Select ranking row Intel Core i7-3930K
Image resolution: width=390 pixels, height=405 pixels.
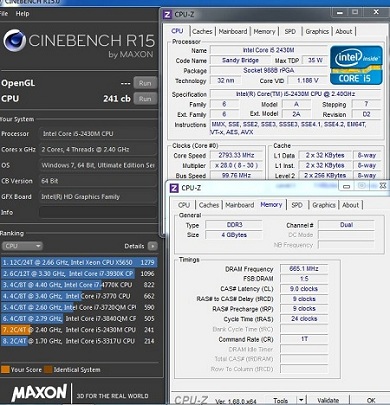(79, 274)
